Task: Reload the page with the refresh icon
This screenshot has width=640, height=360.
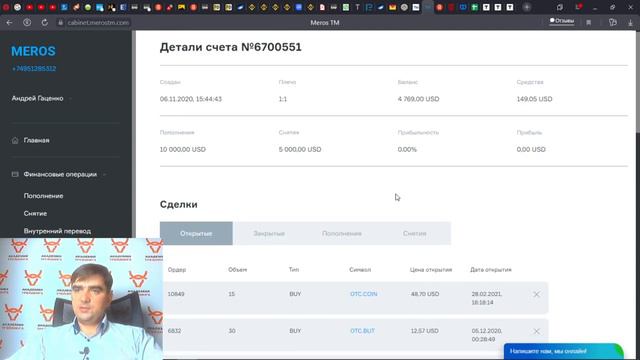Action: pyautogui.click(x=44, y=23)
